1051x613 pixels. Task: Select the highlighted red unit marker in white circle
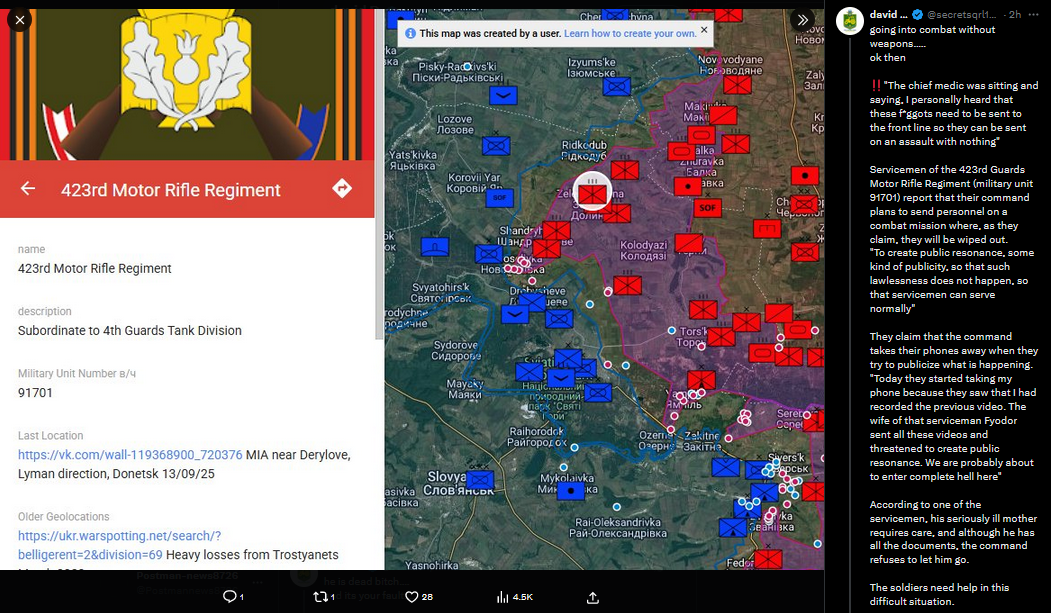pyautogui.click(x=592, y=194)
